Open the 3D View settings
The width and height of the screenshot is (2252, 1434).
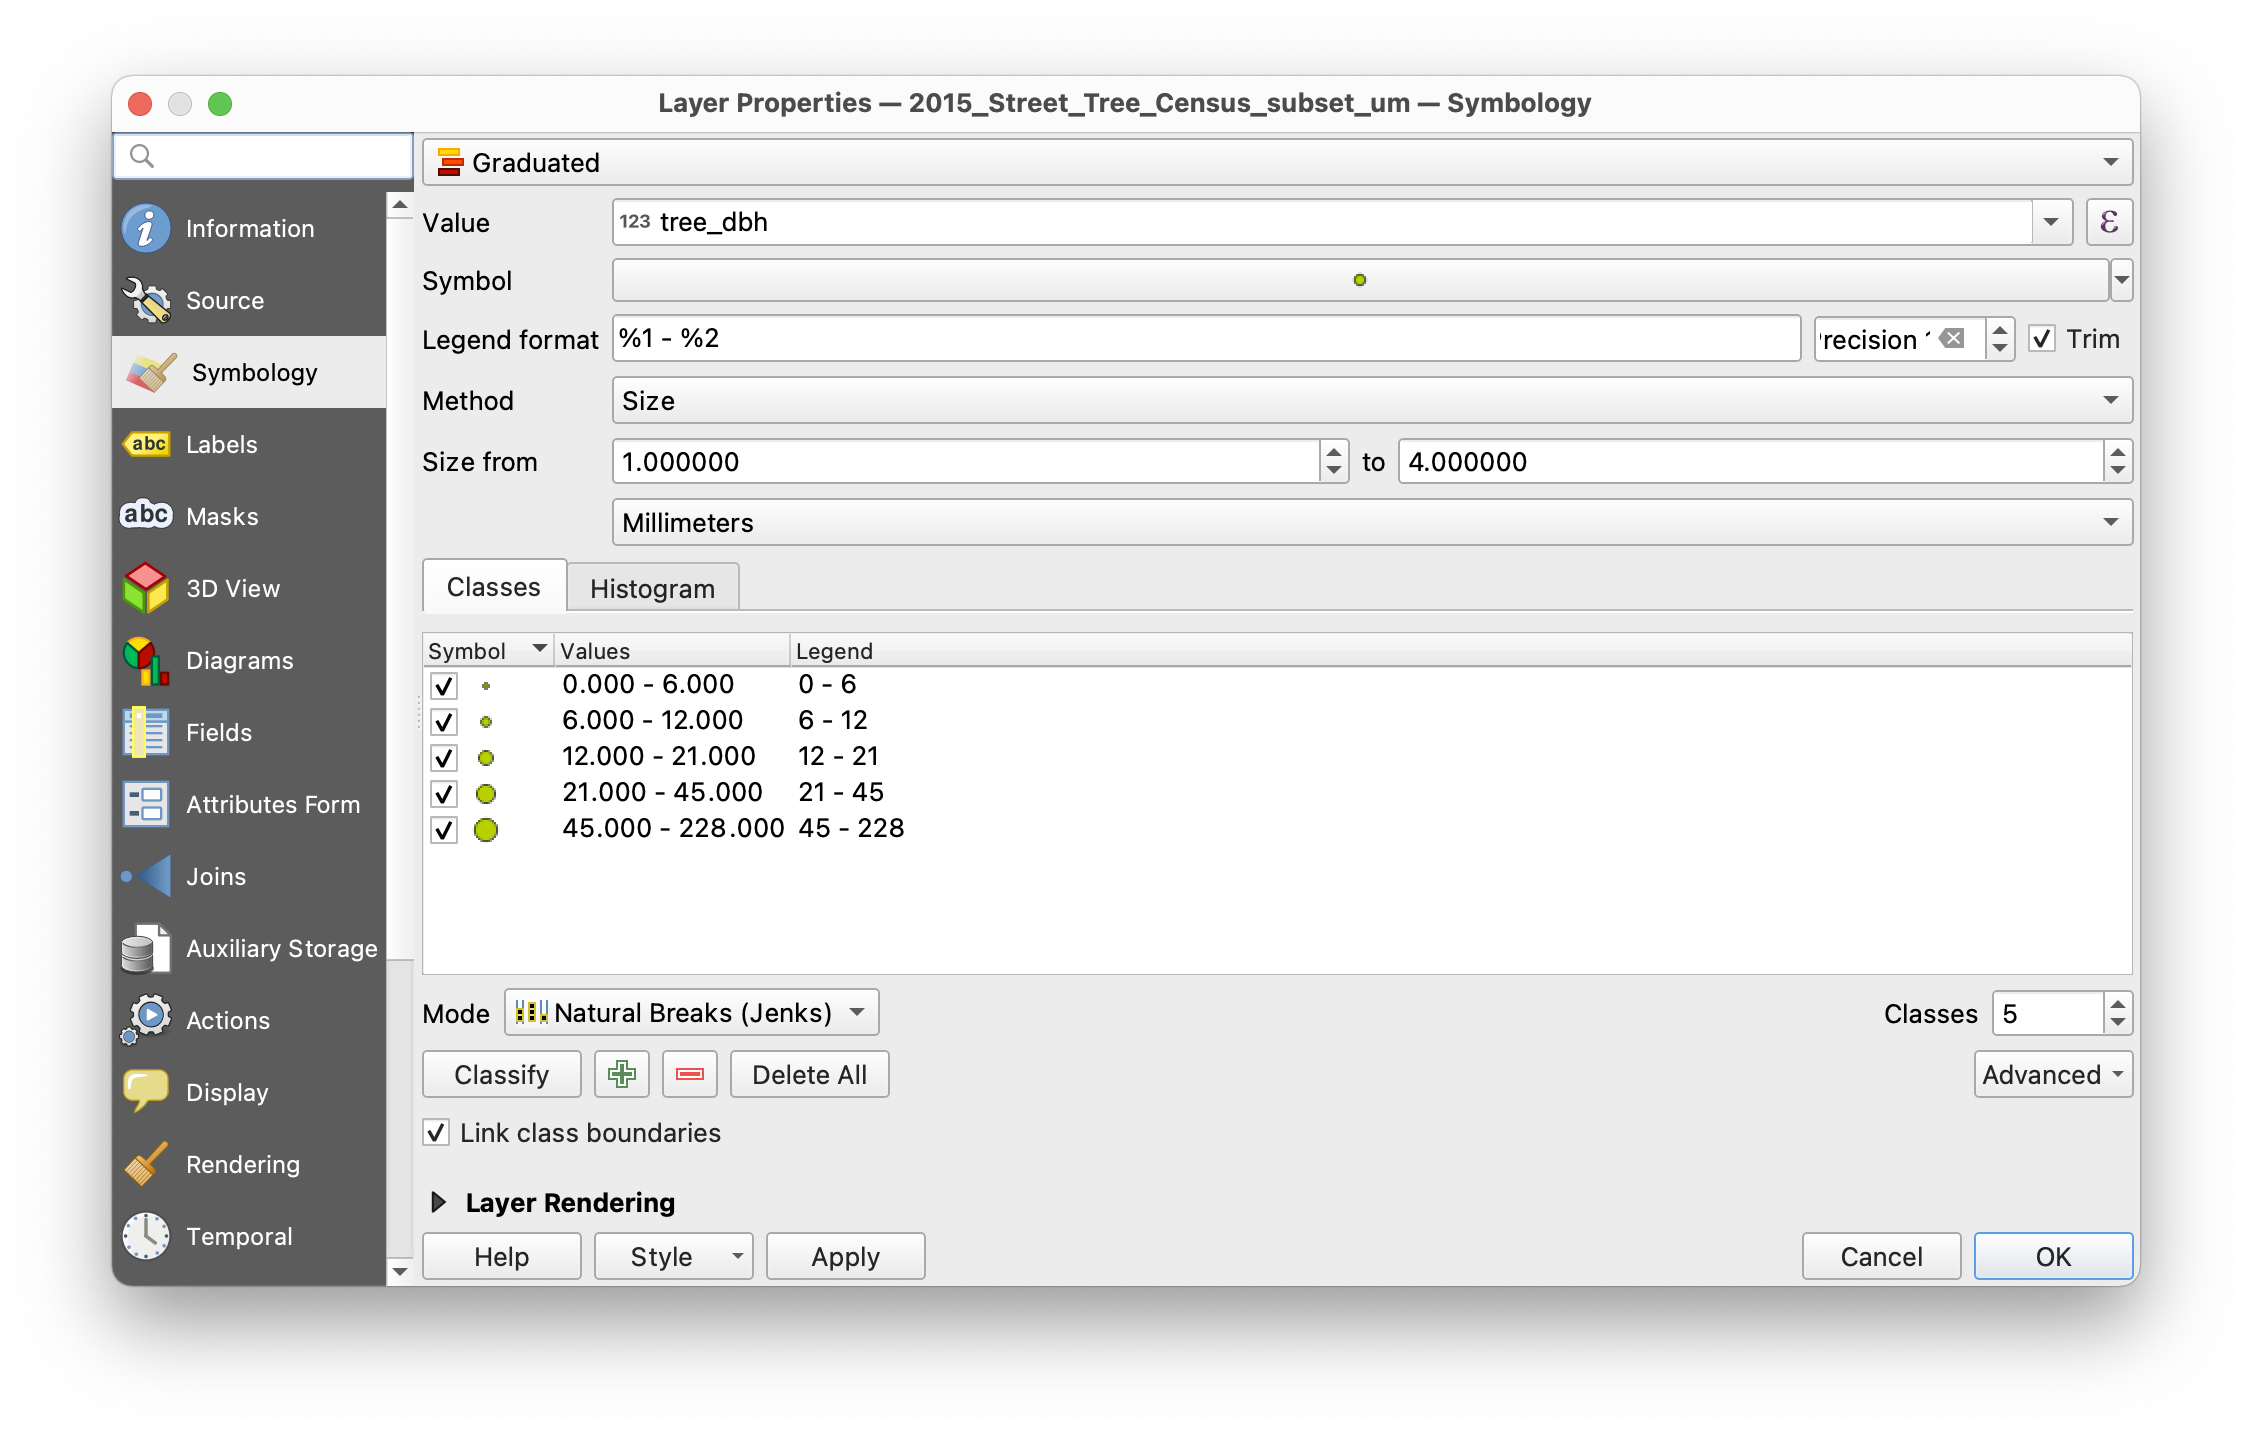232,589
